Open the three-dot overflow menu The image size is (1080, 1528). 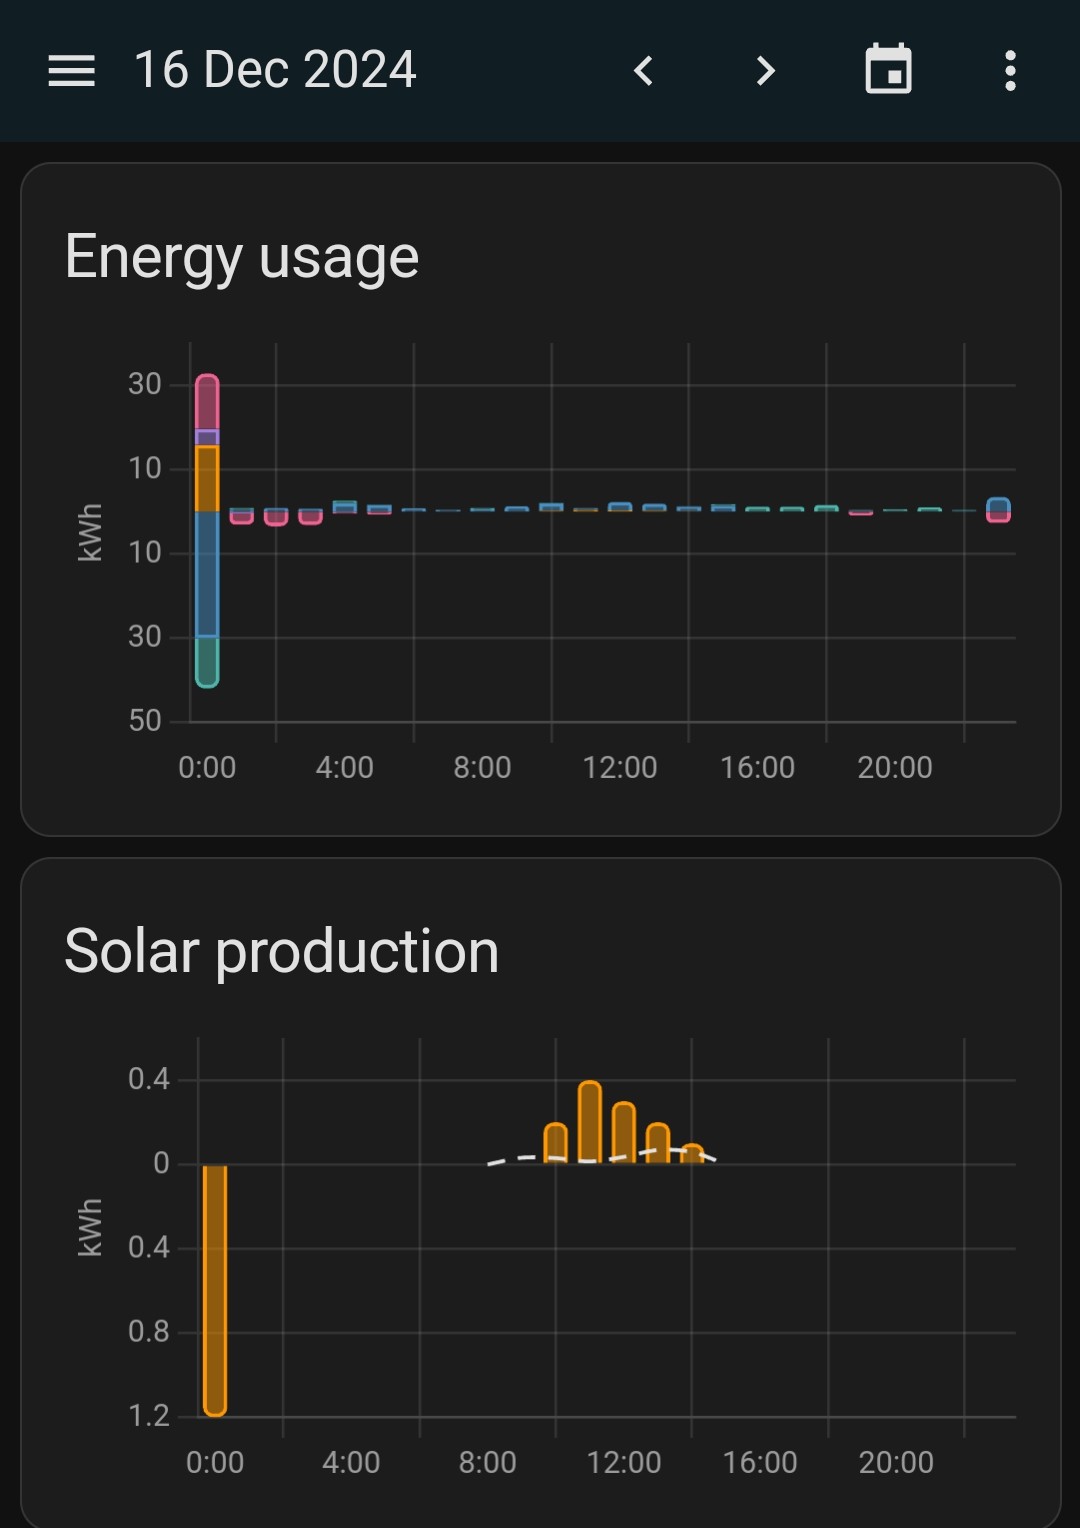tap(1010, 71)
